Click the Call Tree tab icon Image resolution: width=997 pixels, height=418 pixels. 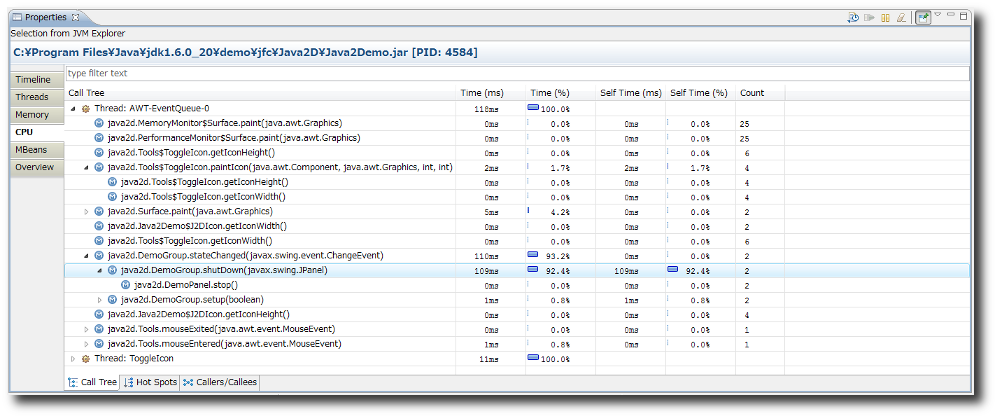(72, 382)
